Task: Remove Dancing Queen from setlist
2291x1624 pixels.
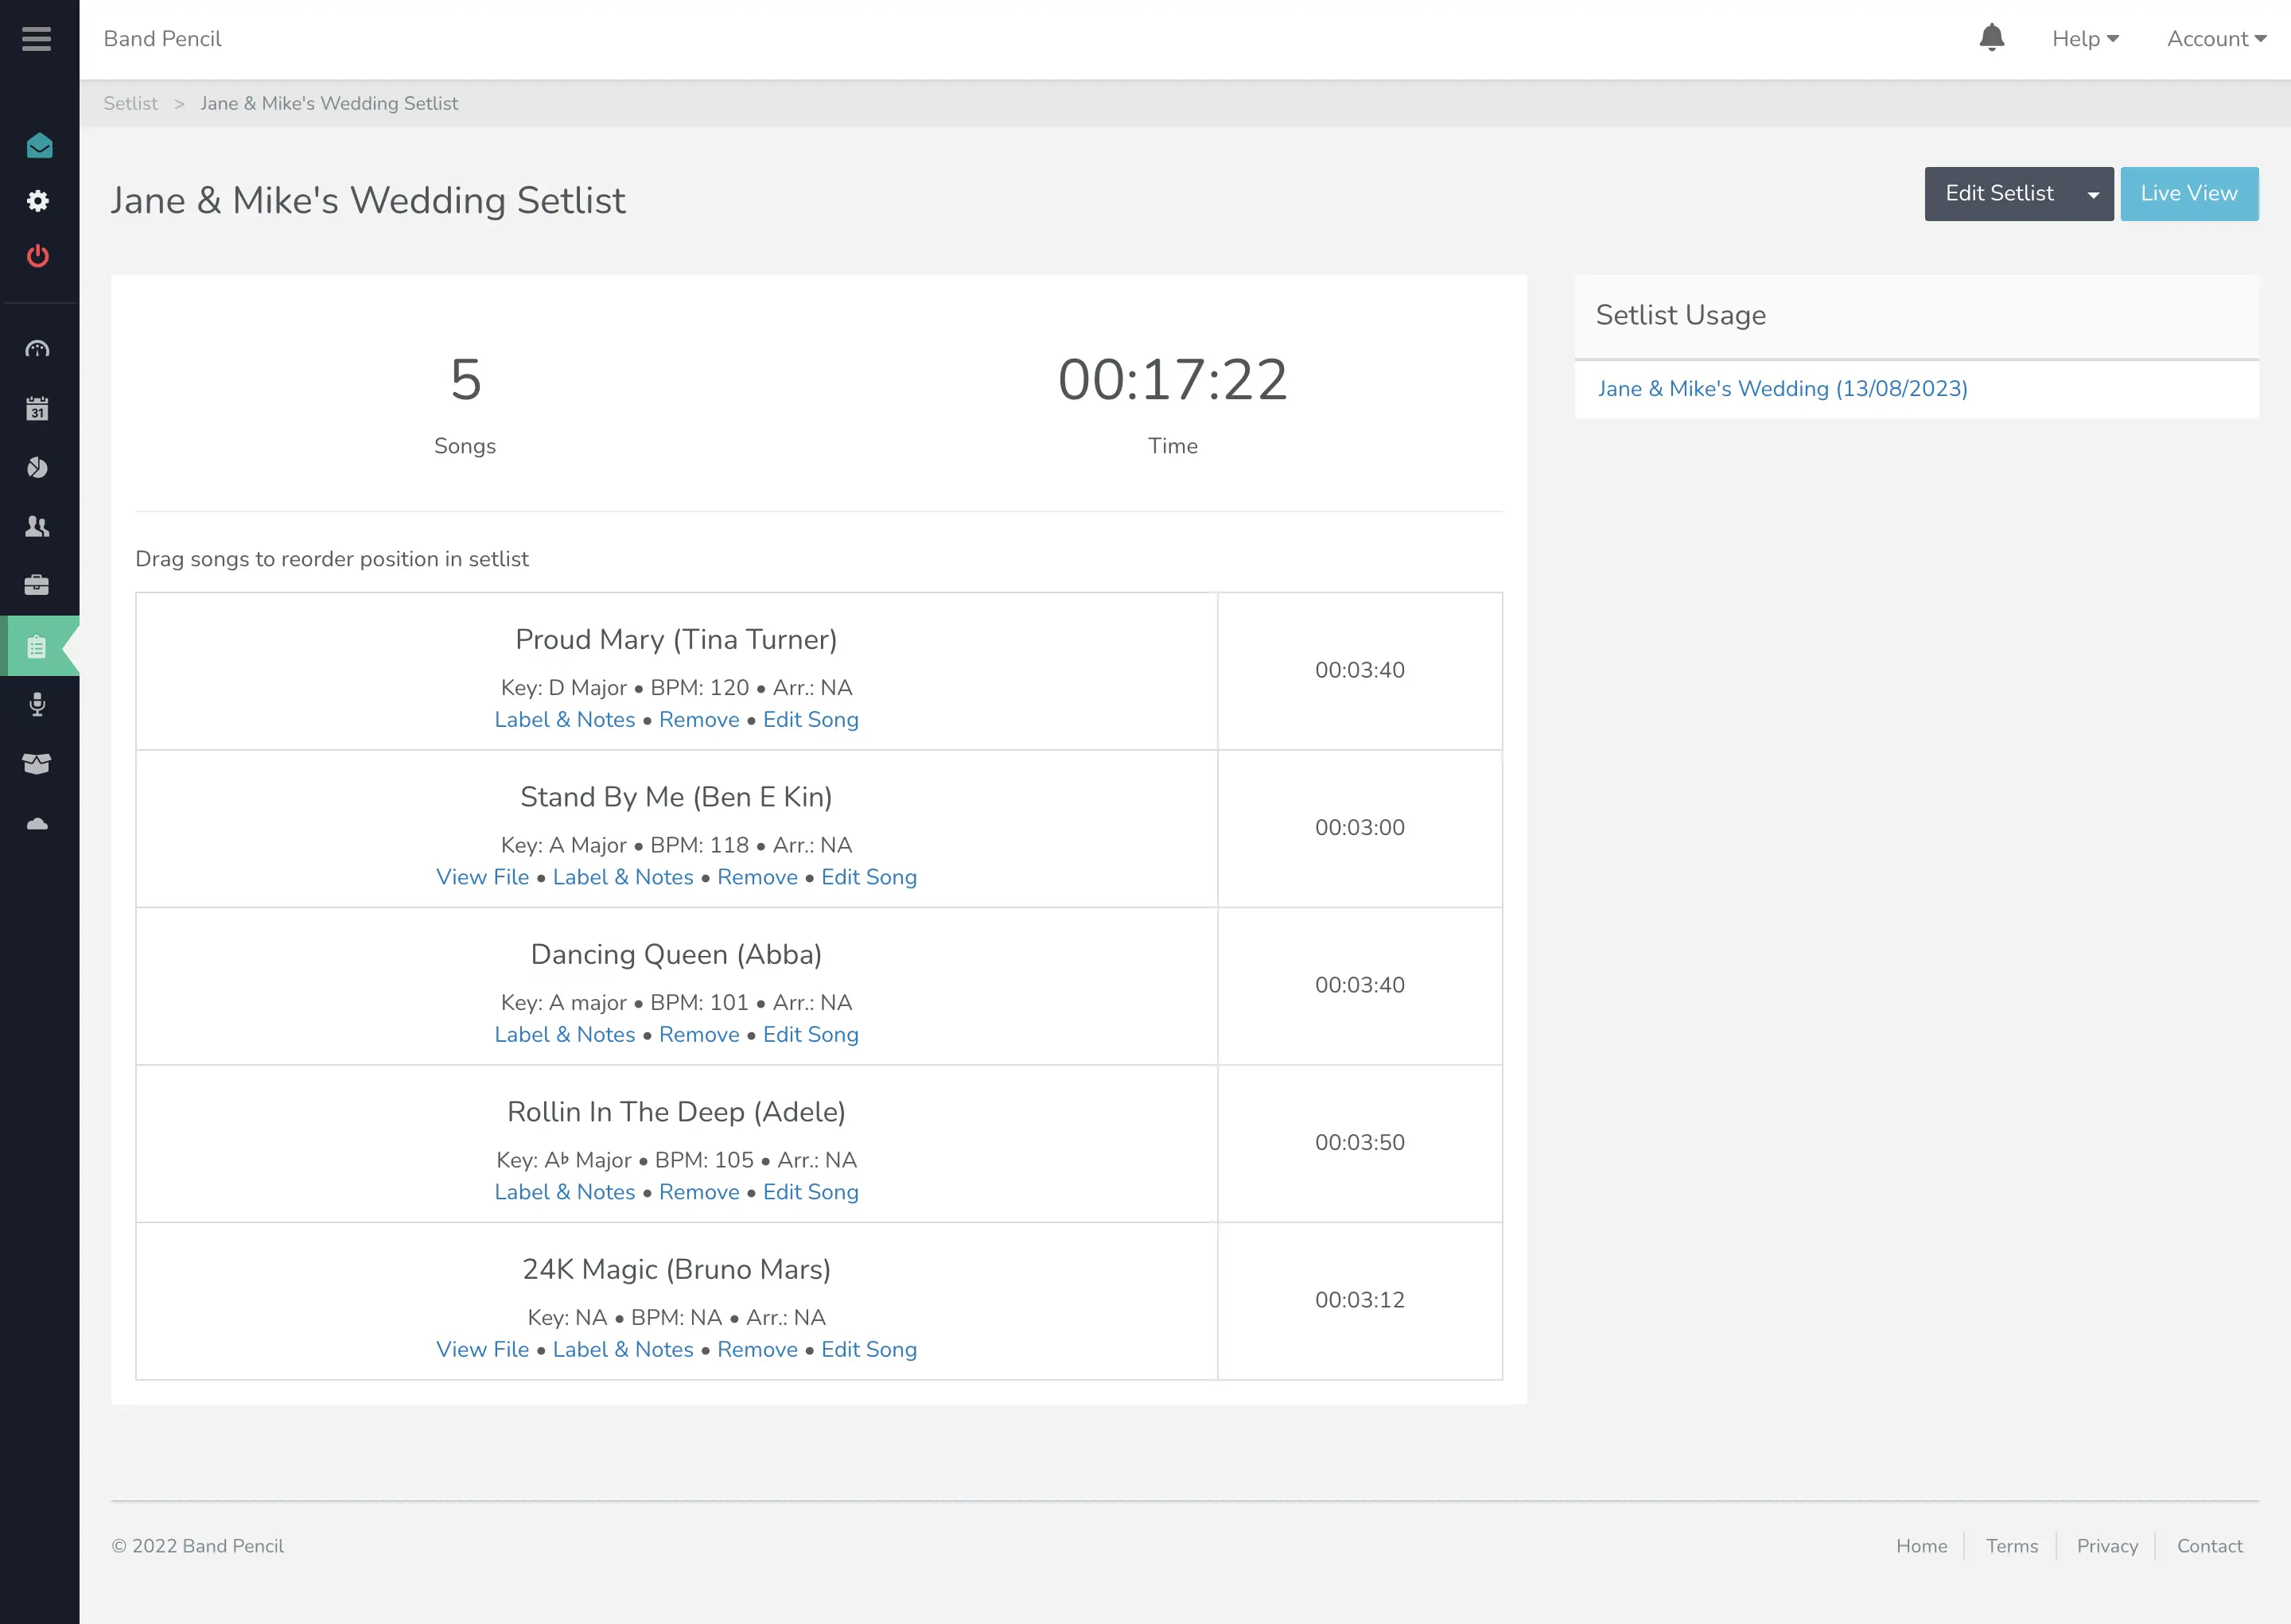Action: [x=699, y=1035]
